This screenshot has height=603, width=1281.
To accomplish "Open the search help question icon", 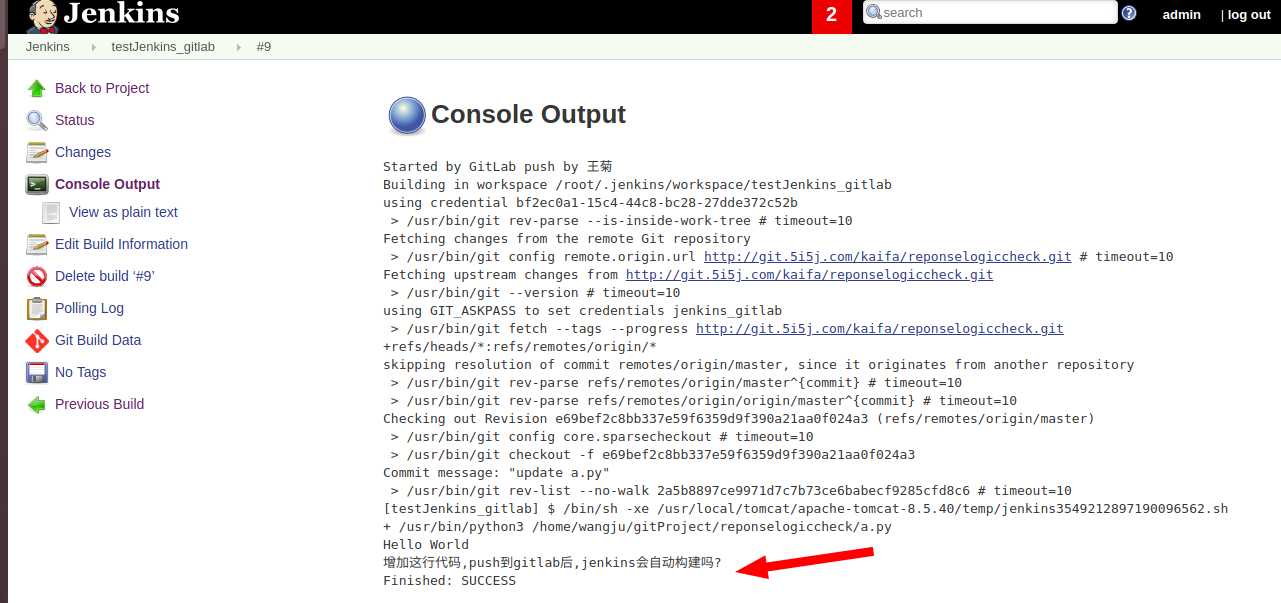I will click(x=1129, y=13).
